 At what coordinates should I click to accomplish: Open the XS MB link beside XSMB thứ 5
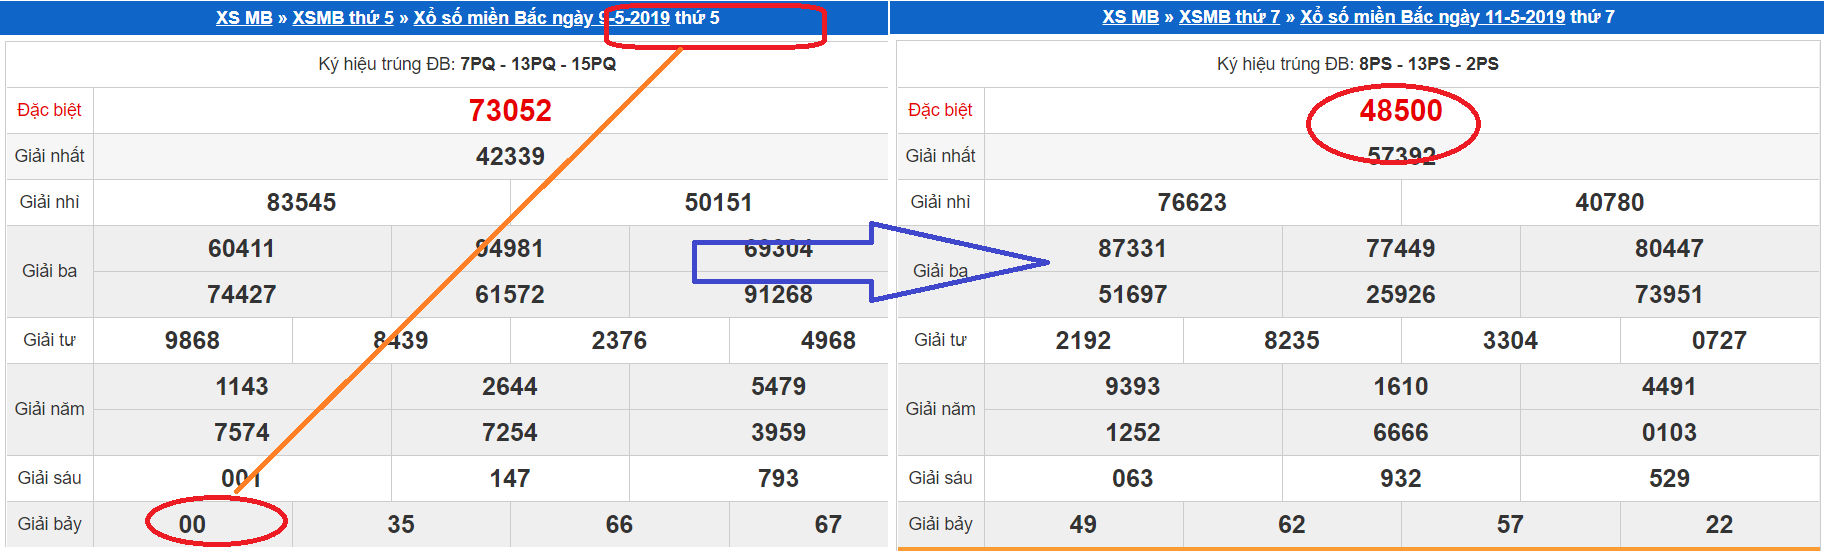click(244, 18)
